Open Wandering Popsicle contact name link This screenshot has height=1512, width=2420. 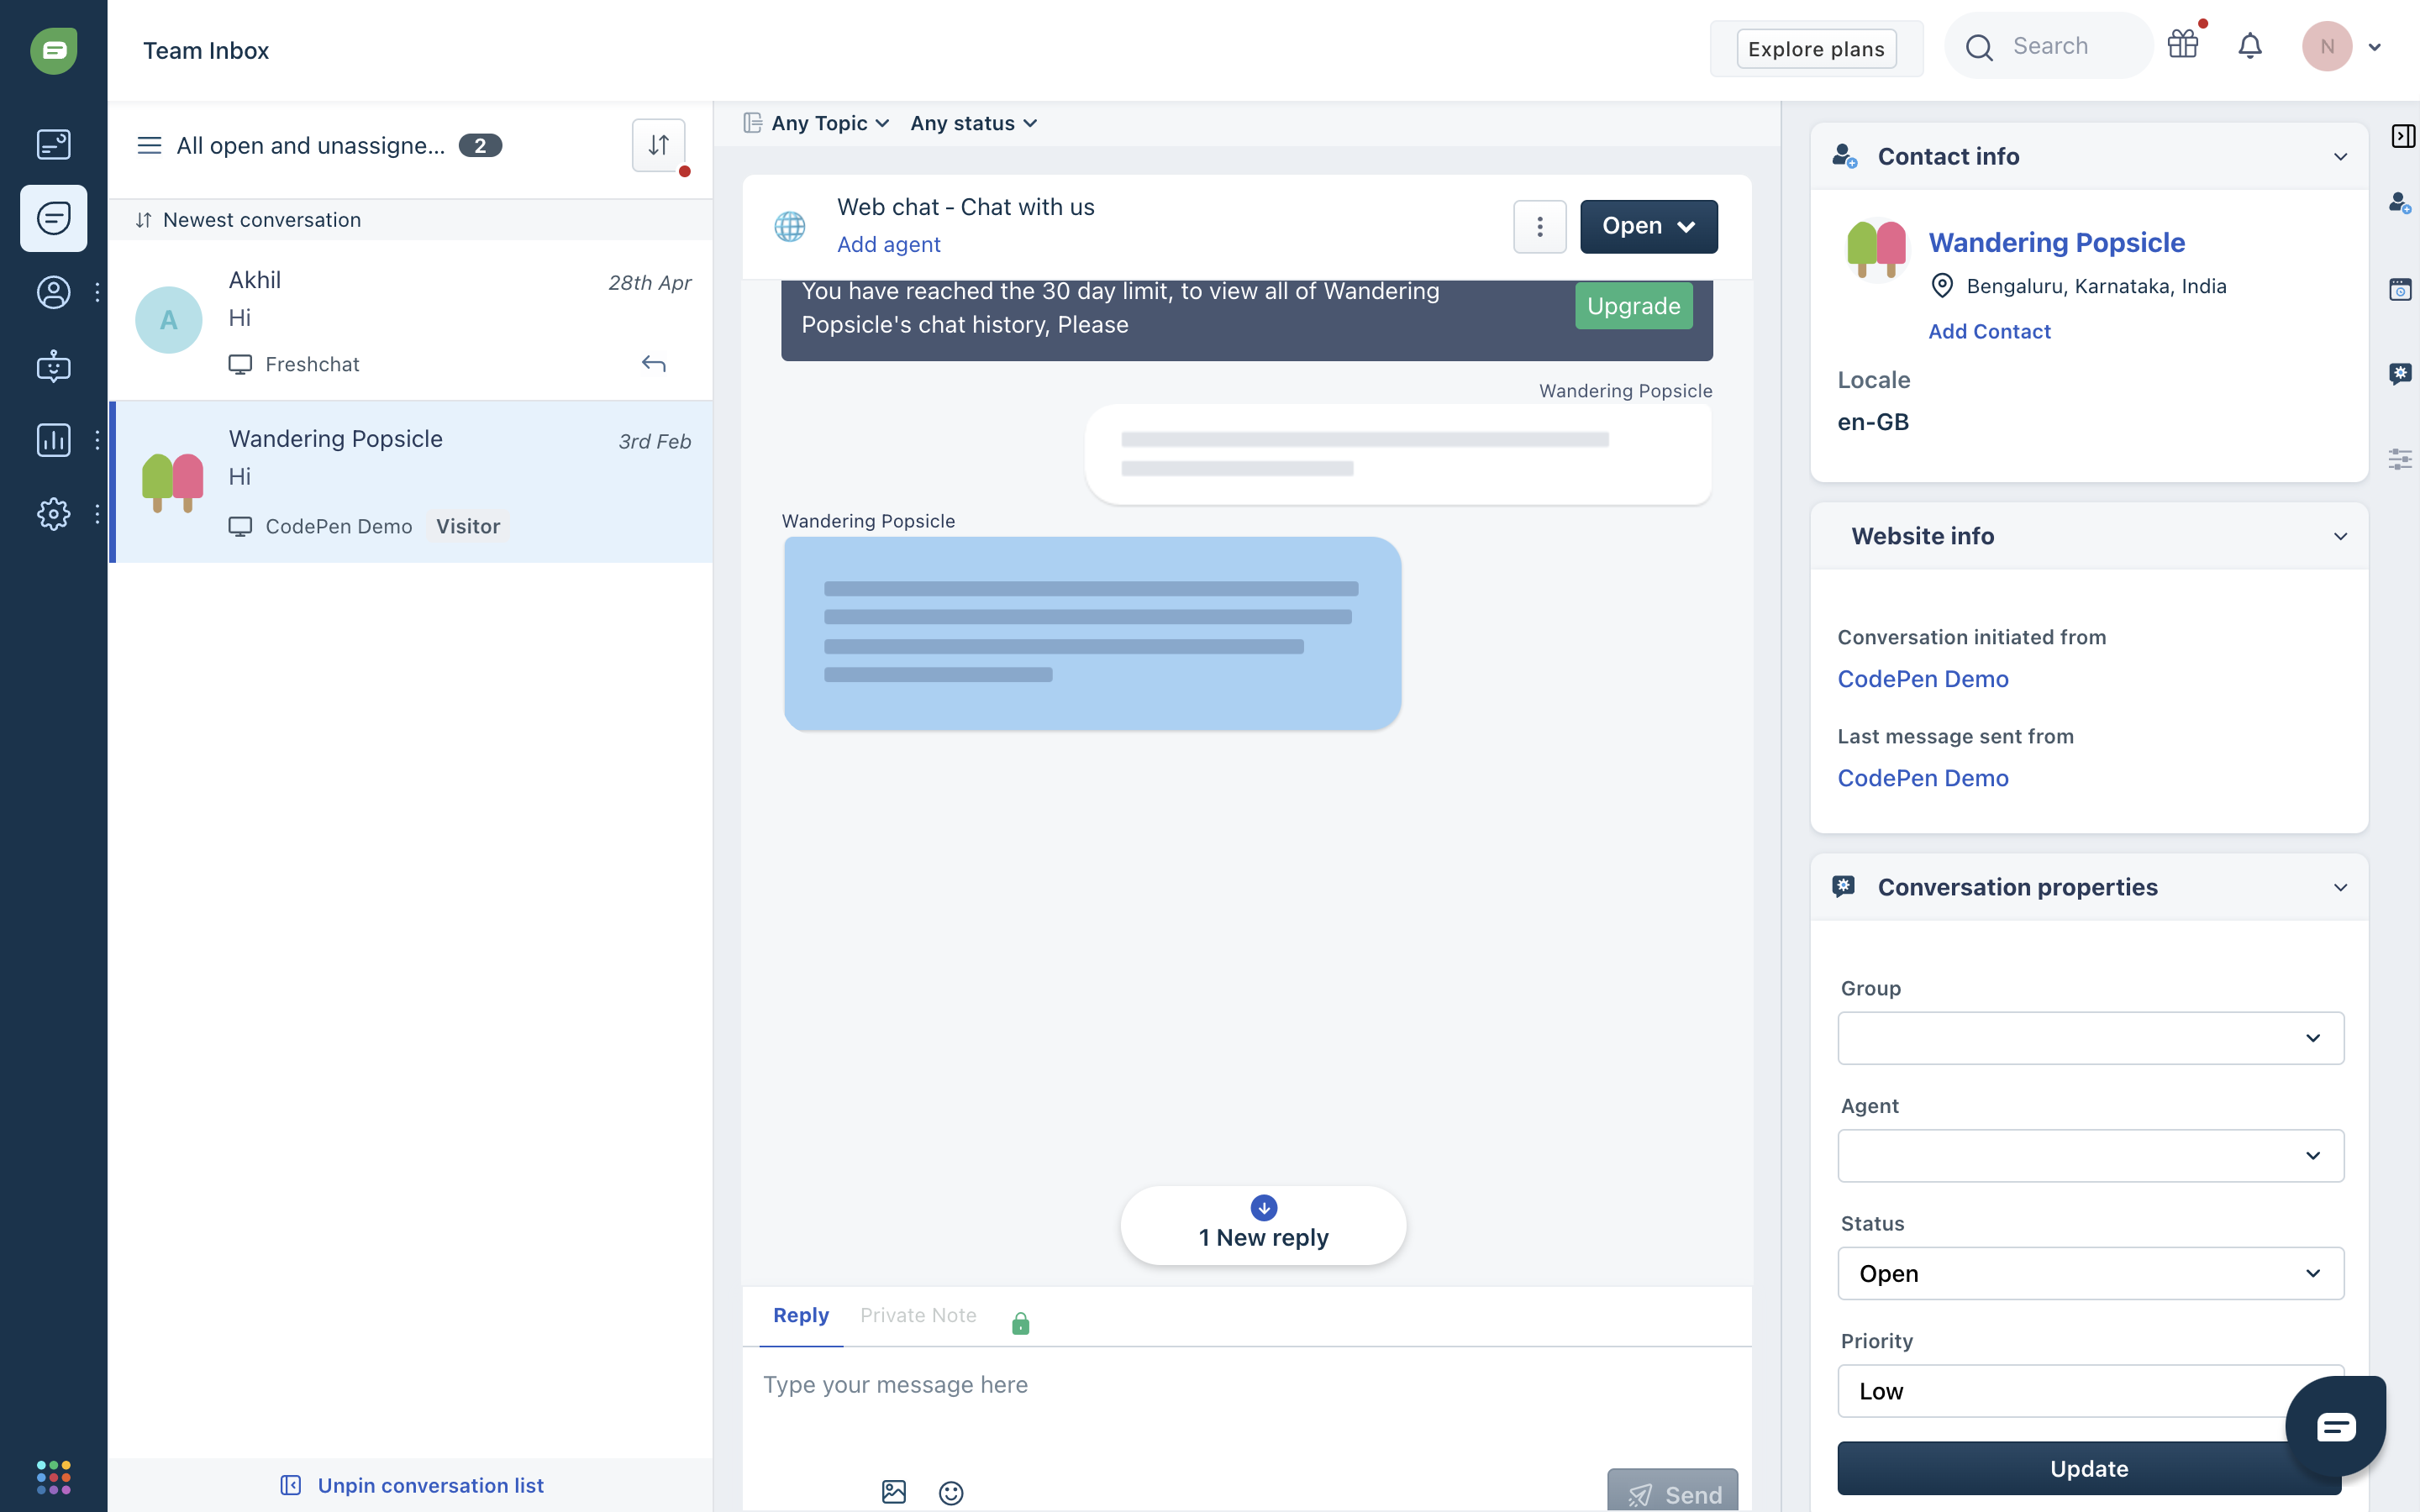pos(2056,242)
